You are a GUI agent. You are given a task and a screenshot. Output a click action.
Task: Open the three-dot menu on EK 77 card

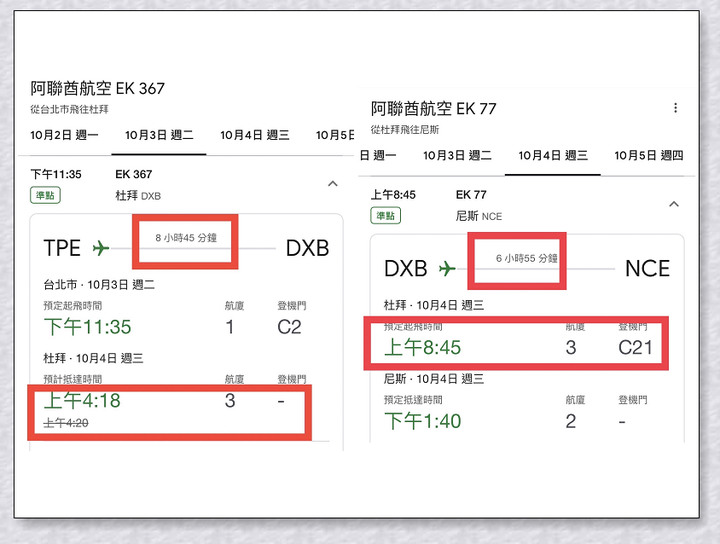coord(675,108)
